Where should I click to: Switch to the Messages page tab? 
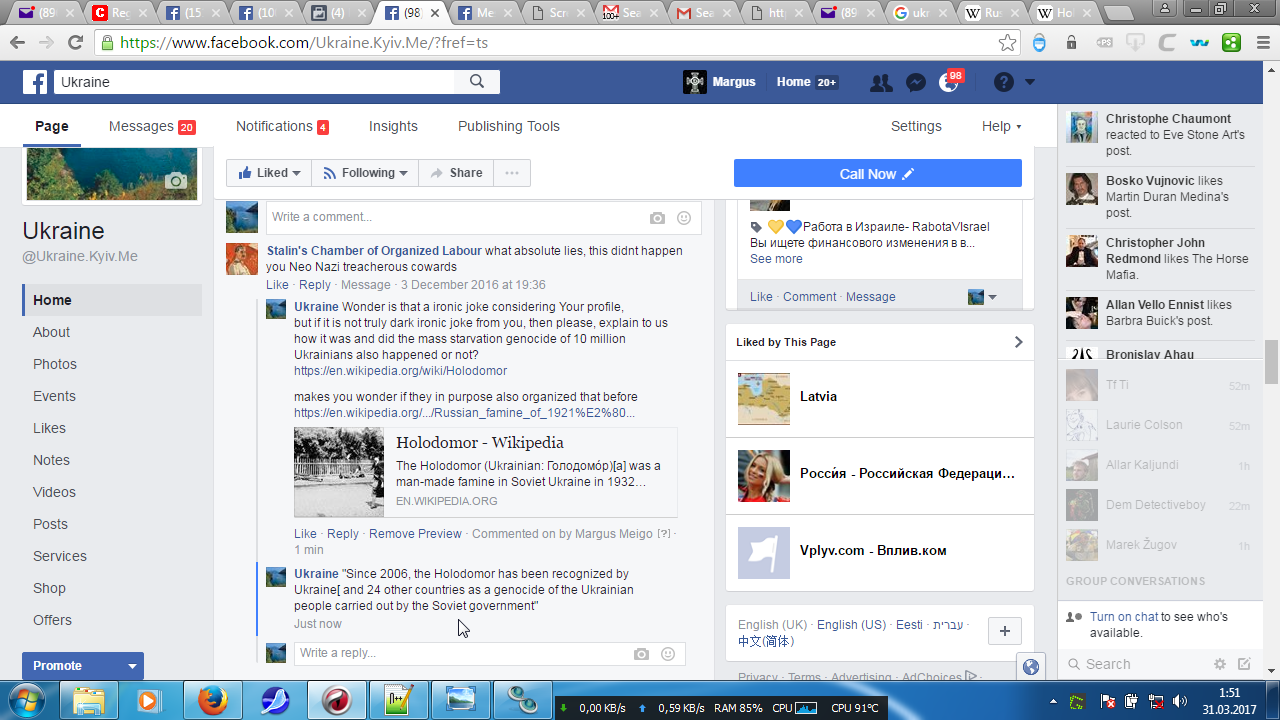152,127
